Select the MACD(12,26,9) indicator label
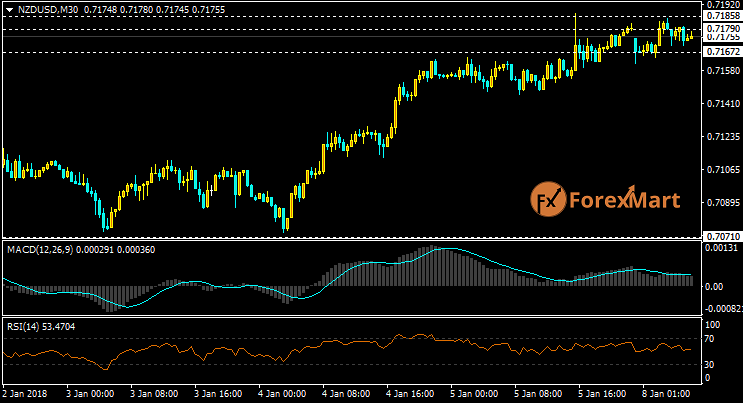The height and width of the screenshot is (403, 743). click(x=41, y=247)
